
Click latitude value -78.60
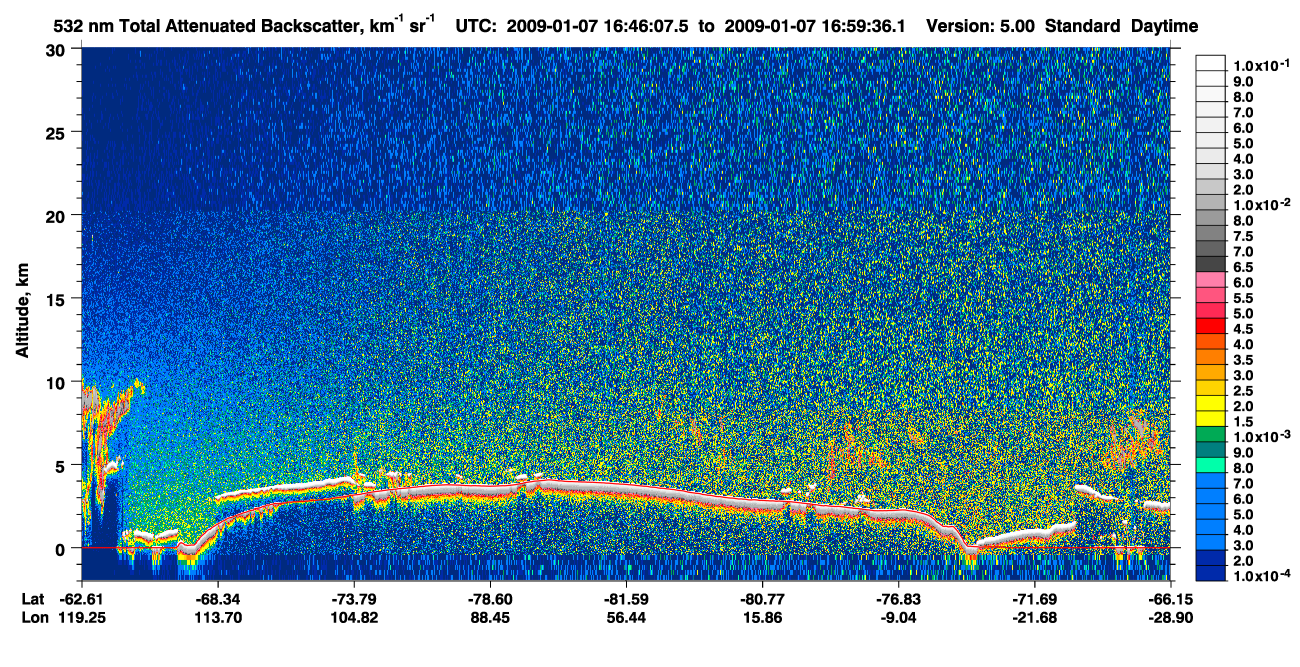click(x=490, y=598)
